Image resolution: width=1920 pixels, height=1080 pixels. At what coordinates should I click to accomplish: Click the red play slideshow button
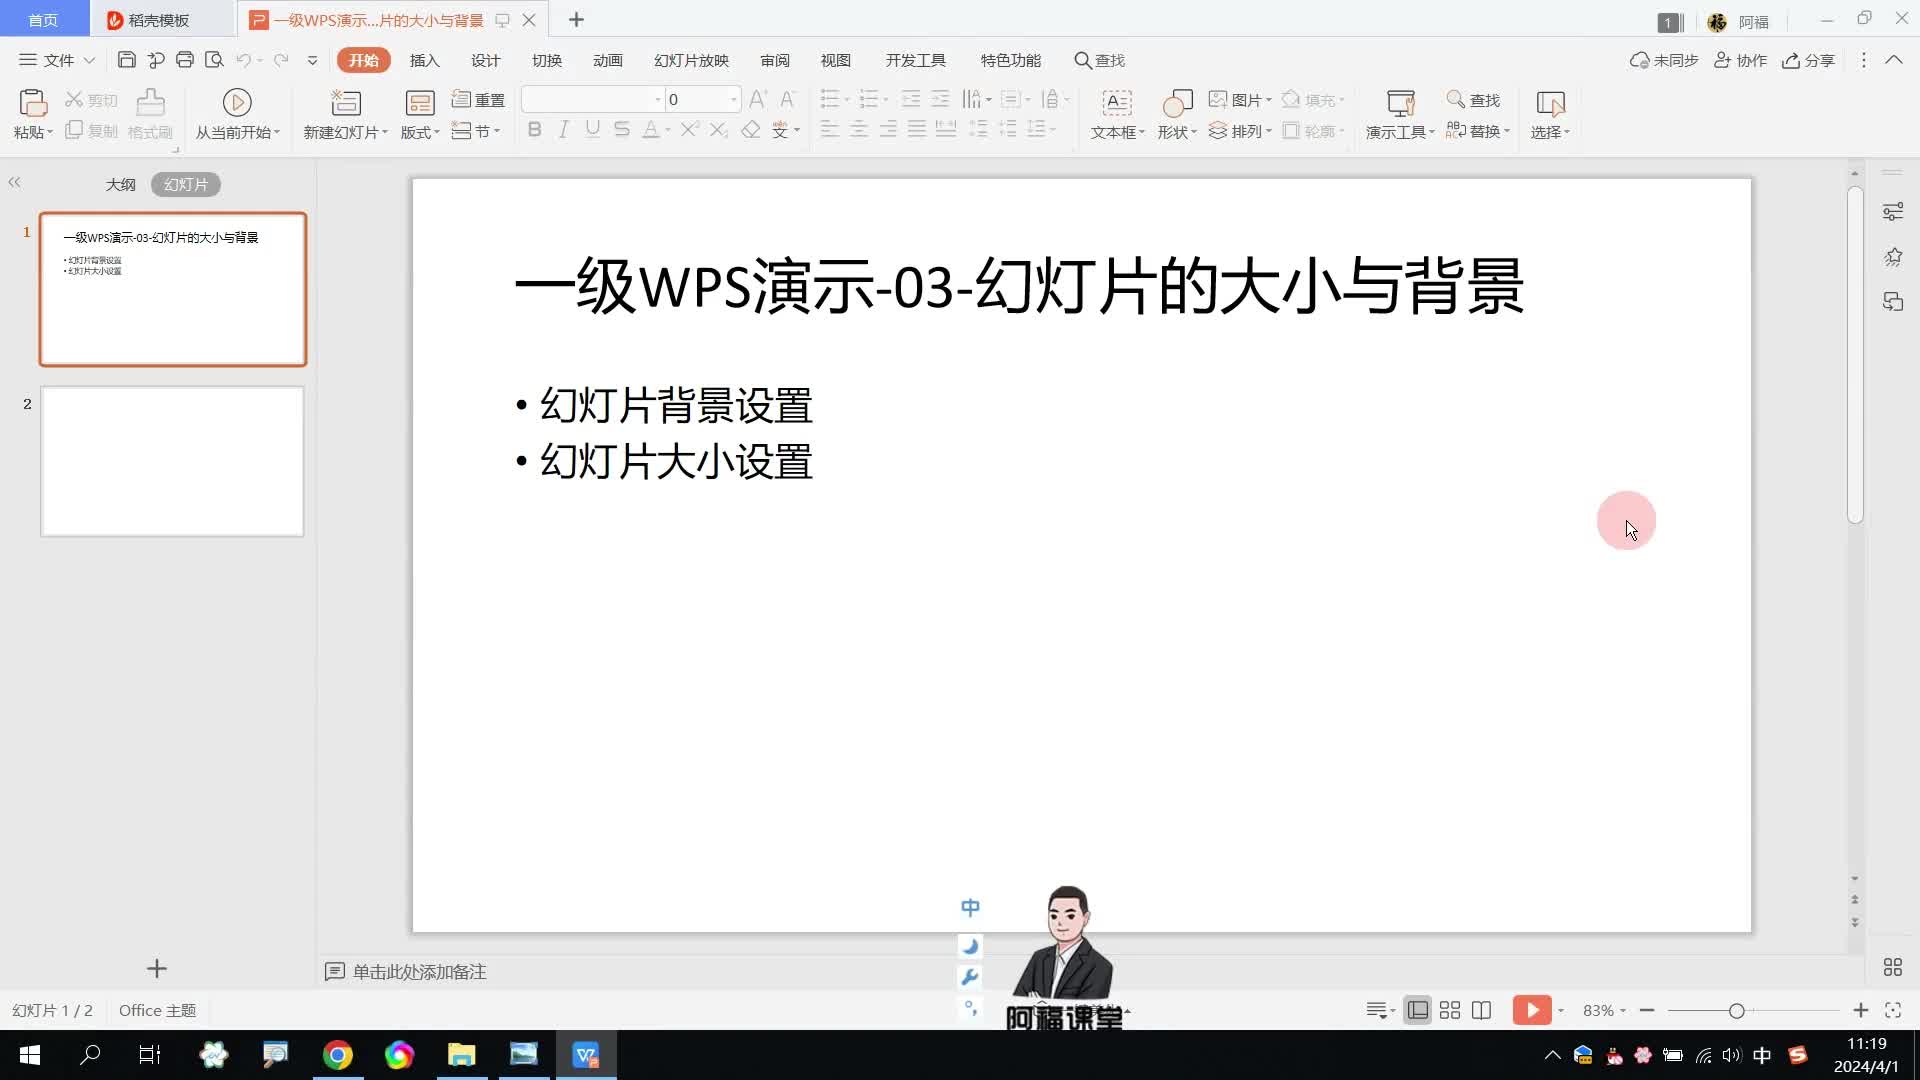(1531, 1010)
